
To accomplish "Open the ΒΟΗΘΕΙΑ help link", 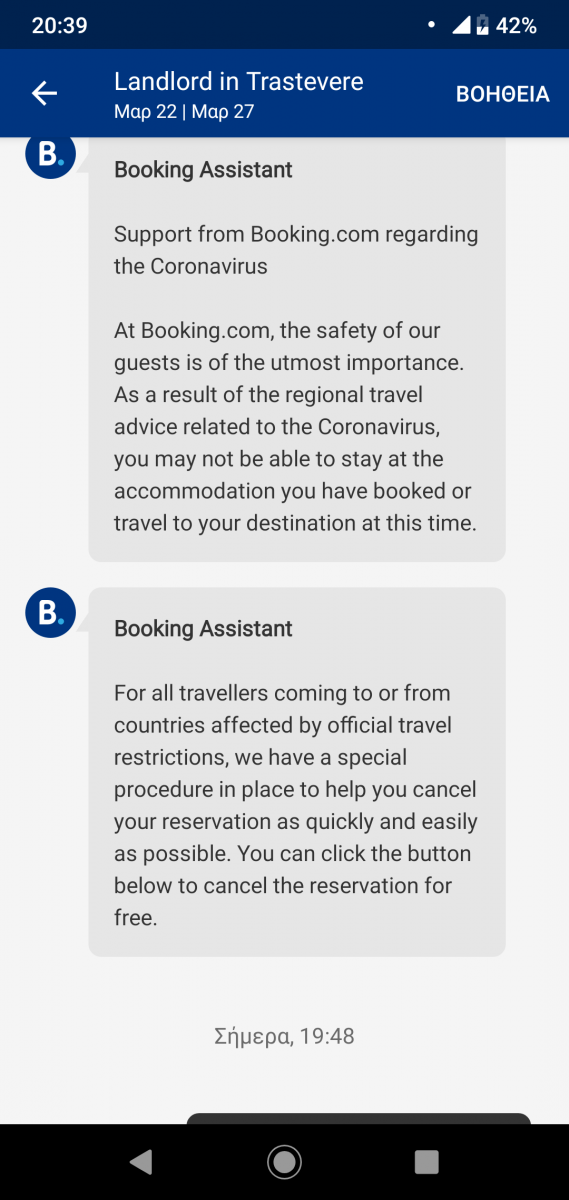I will click(503, 95).
